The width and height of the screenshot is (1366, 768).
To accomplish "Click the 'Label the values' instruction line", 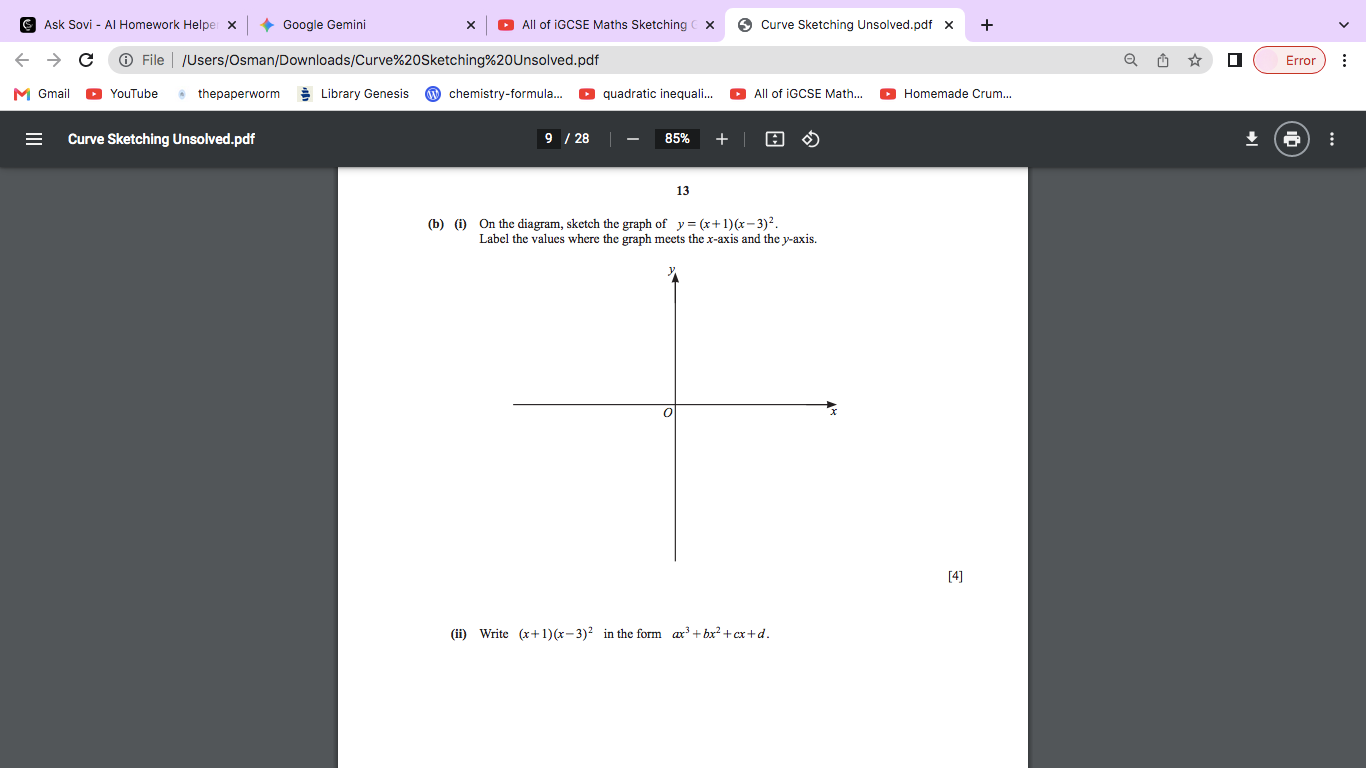I will tap(648, 240).
